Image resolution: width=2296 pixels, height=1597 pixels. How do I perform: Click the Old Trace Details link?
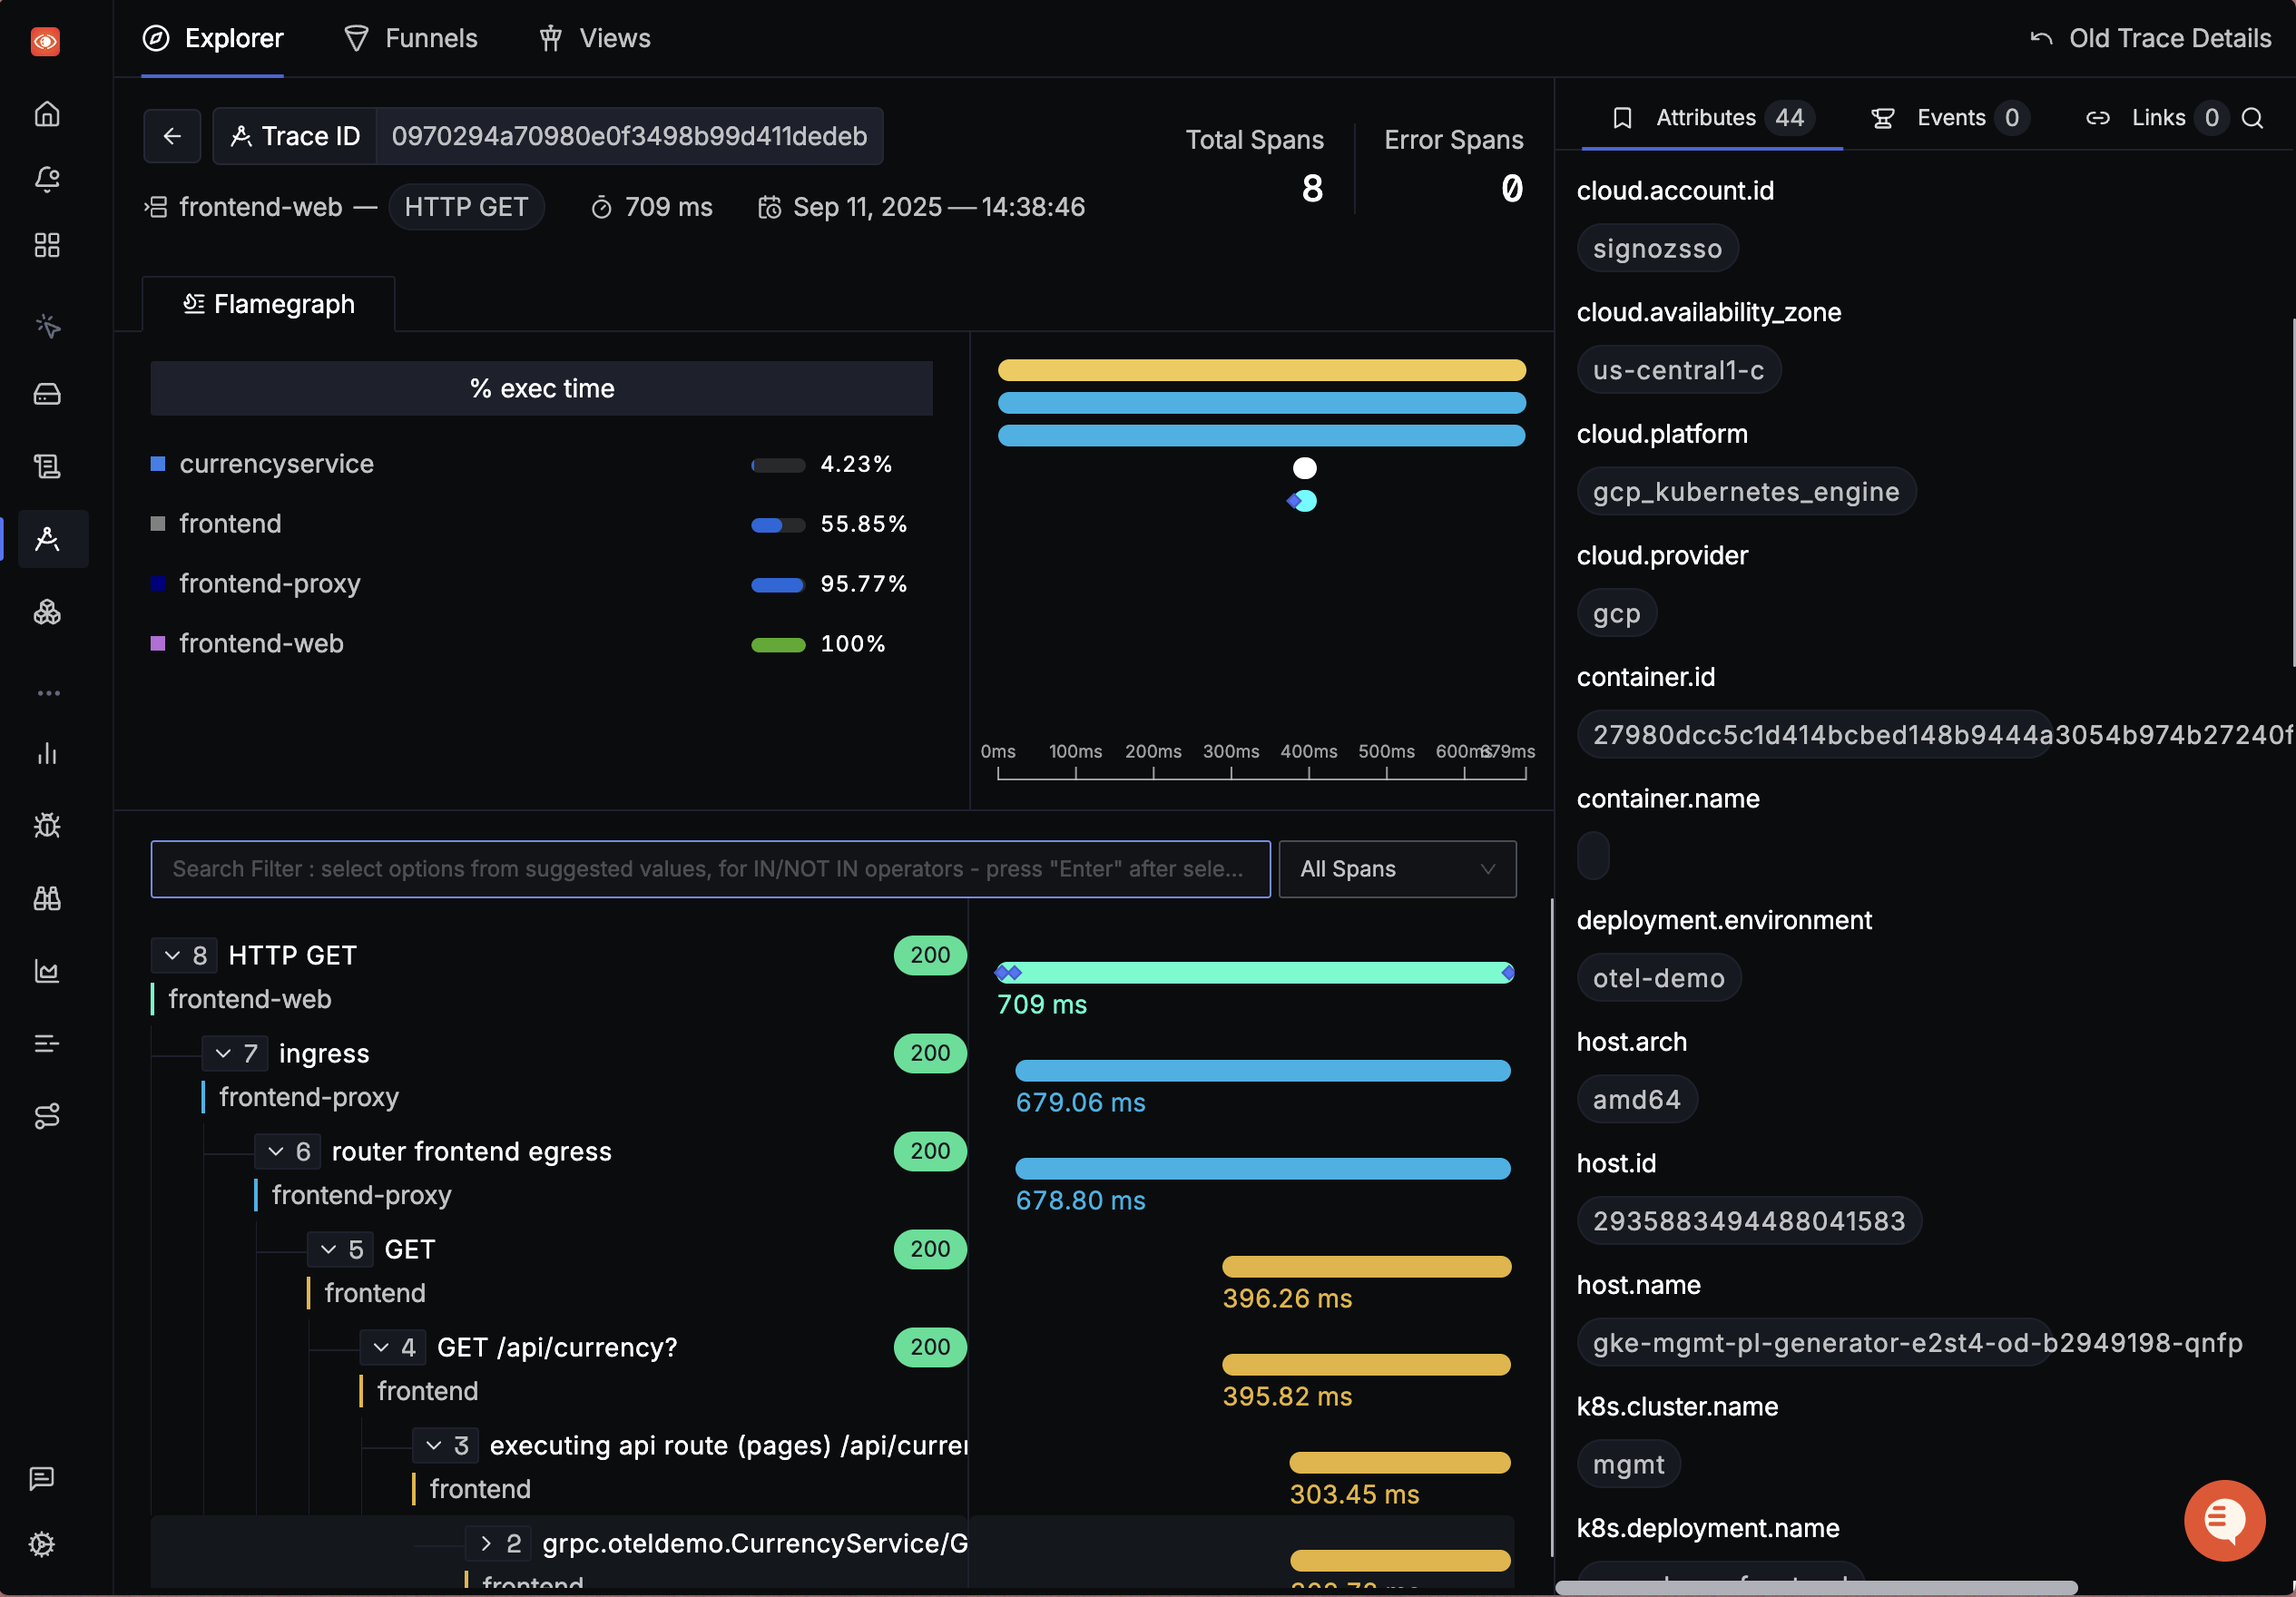2168,38
